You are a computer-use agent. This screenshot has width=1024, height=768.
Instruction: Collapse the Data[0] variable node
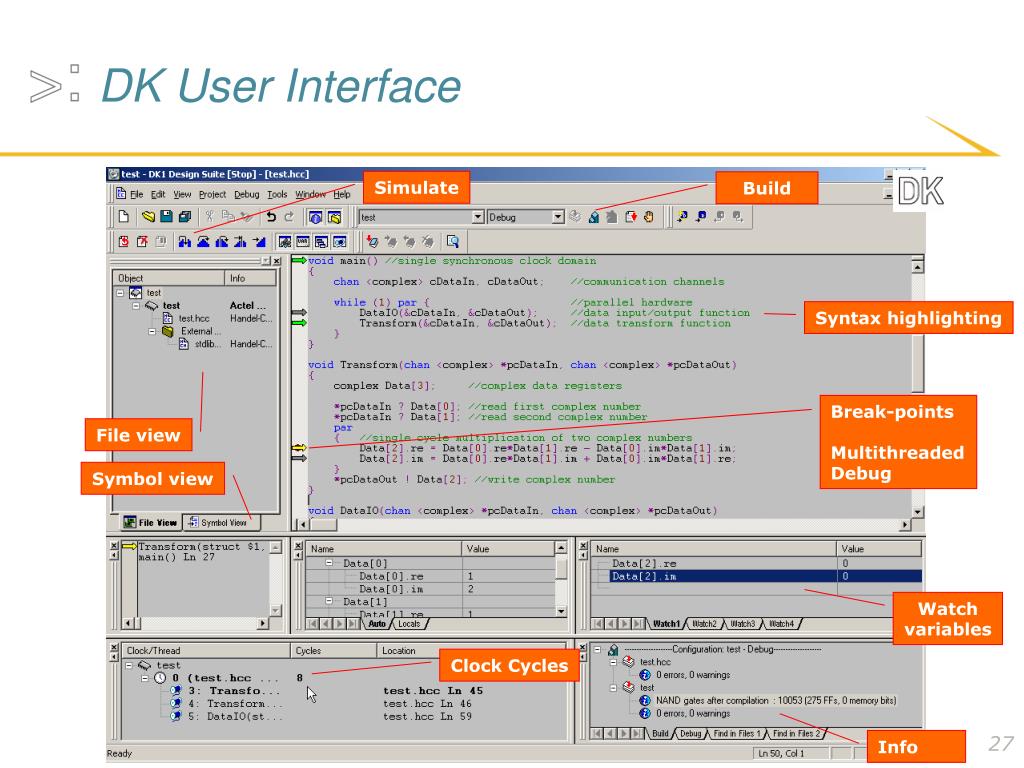click(329, 562)
